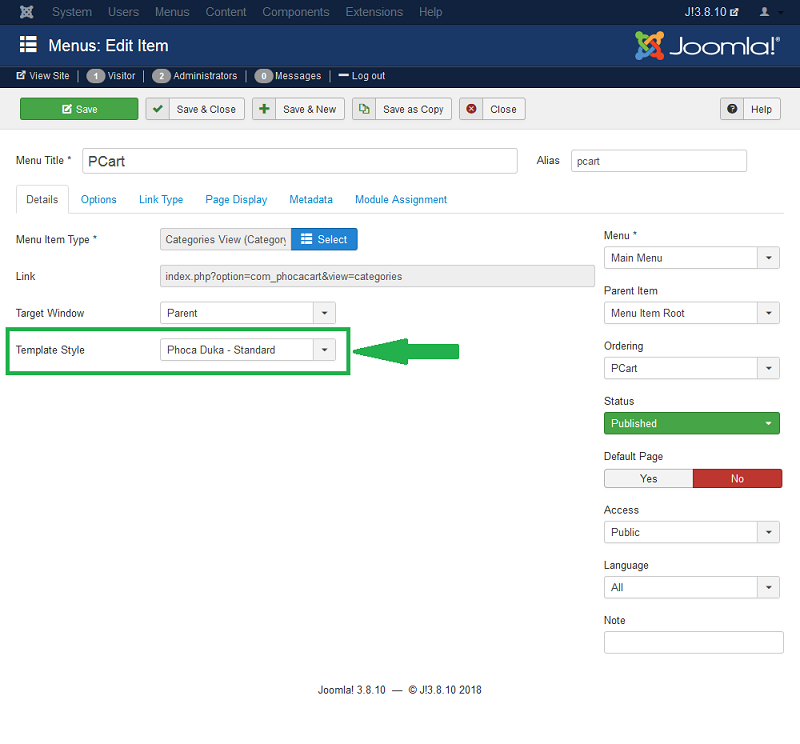Open the Status Published dropdown
The image size is (800, 744).
pos(767,423)
